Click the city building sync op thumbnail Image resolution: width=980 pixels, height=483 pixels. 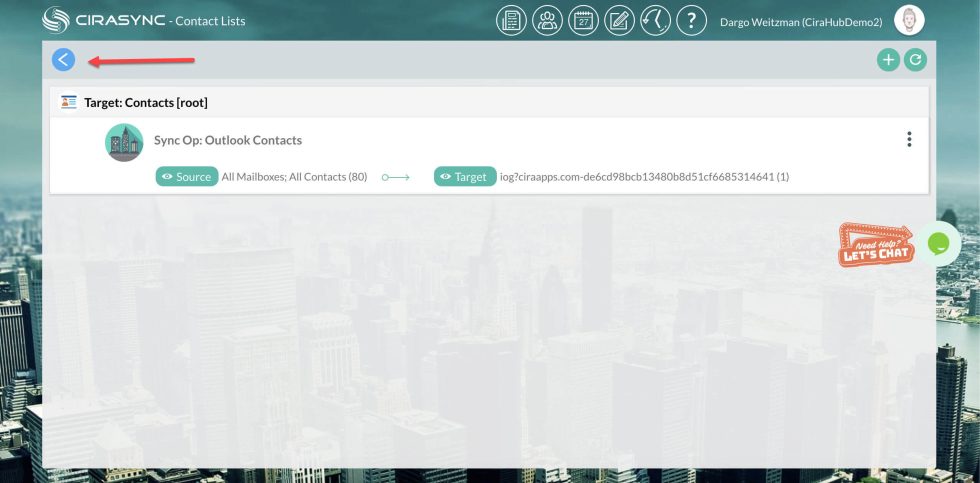(124, 143)
